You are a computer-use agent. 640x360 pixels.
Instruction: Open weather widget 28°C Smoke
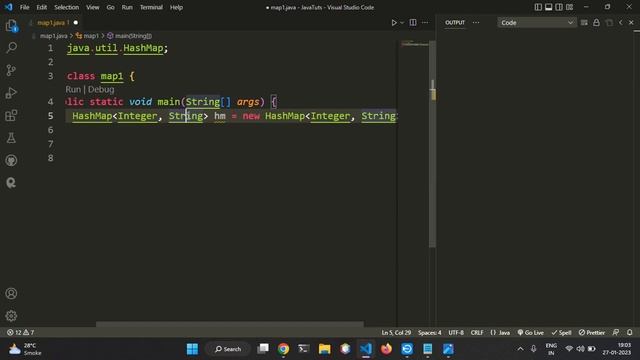24,349
